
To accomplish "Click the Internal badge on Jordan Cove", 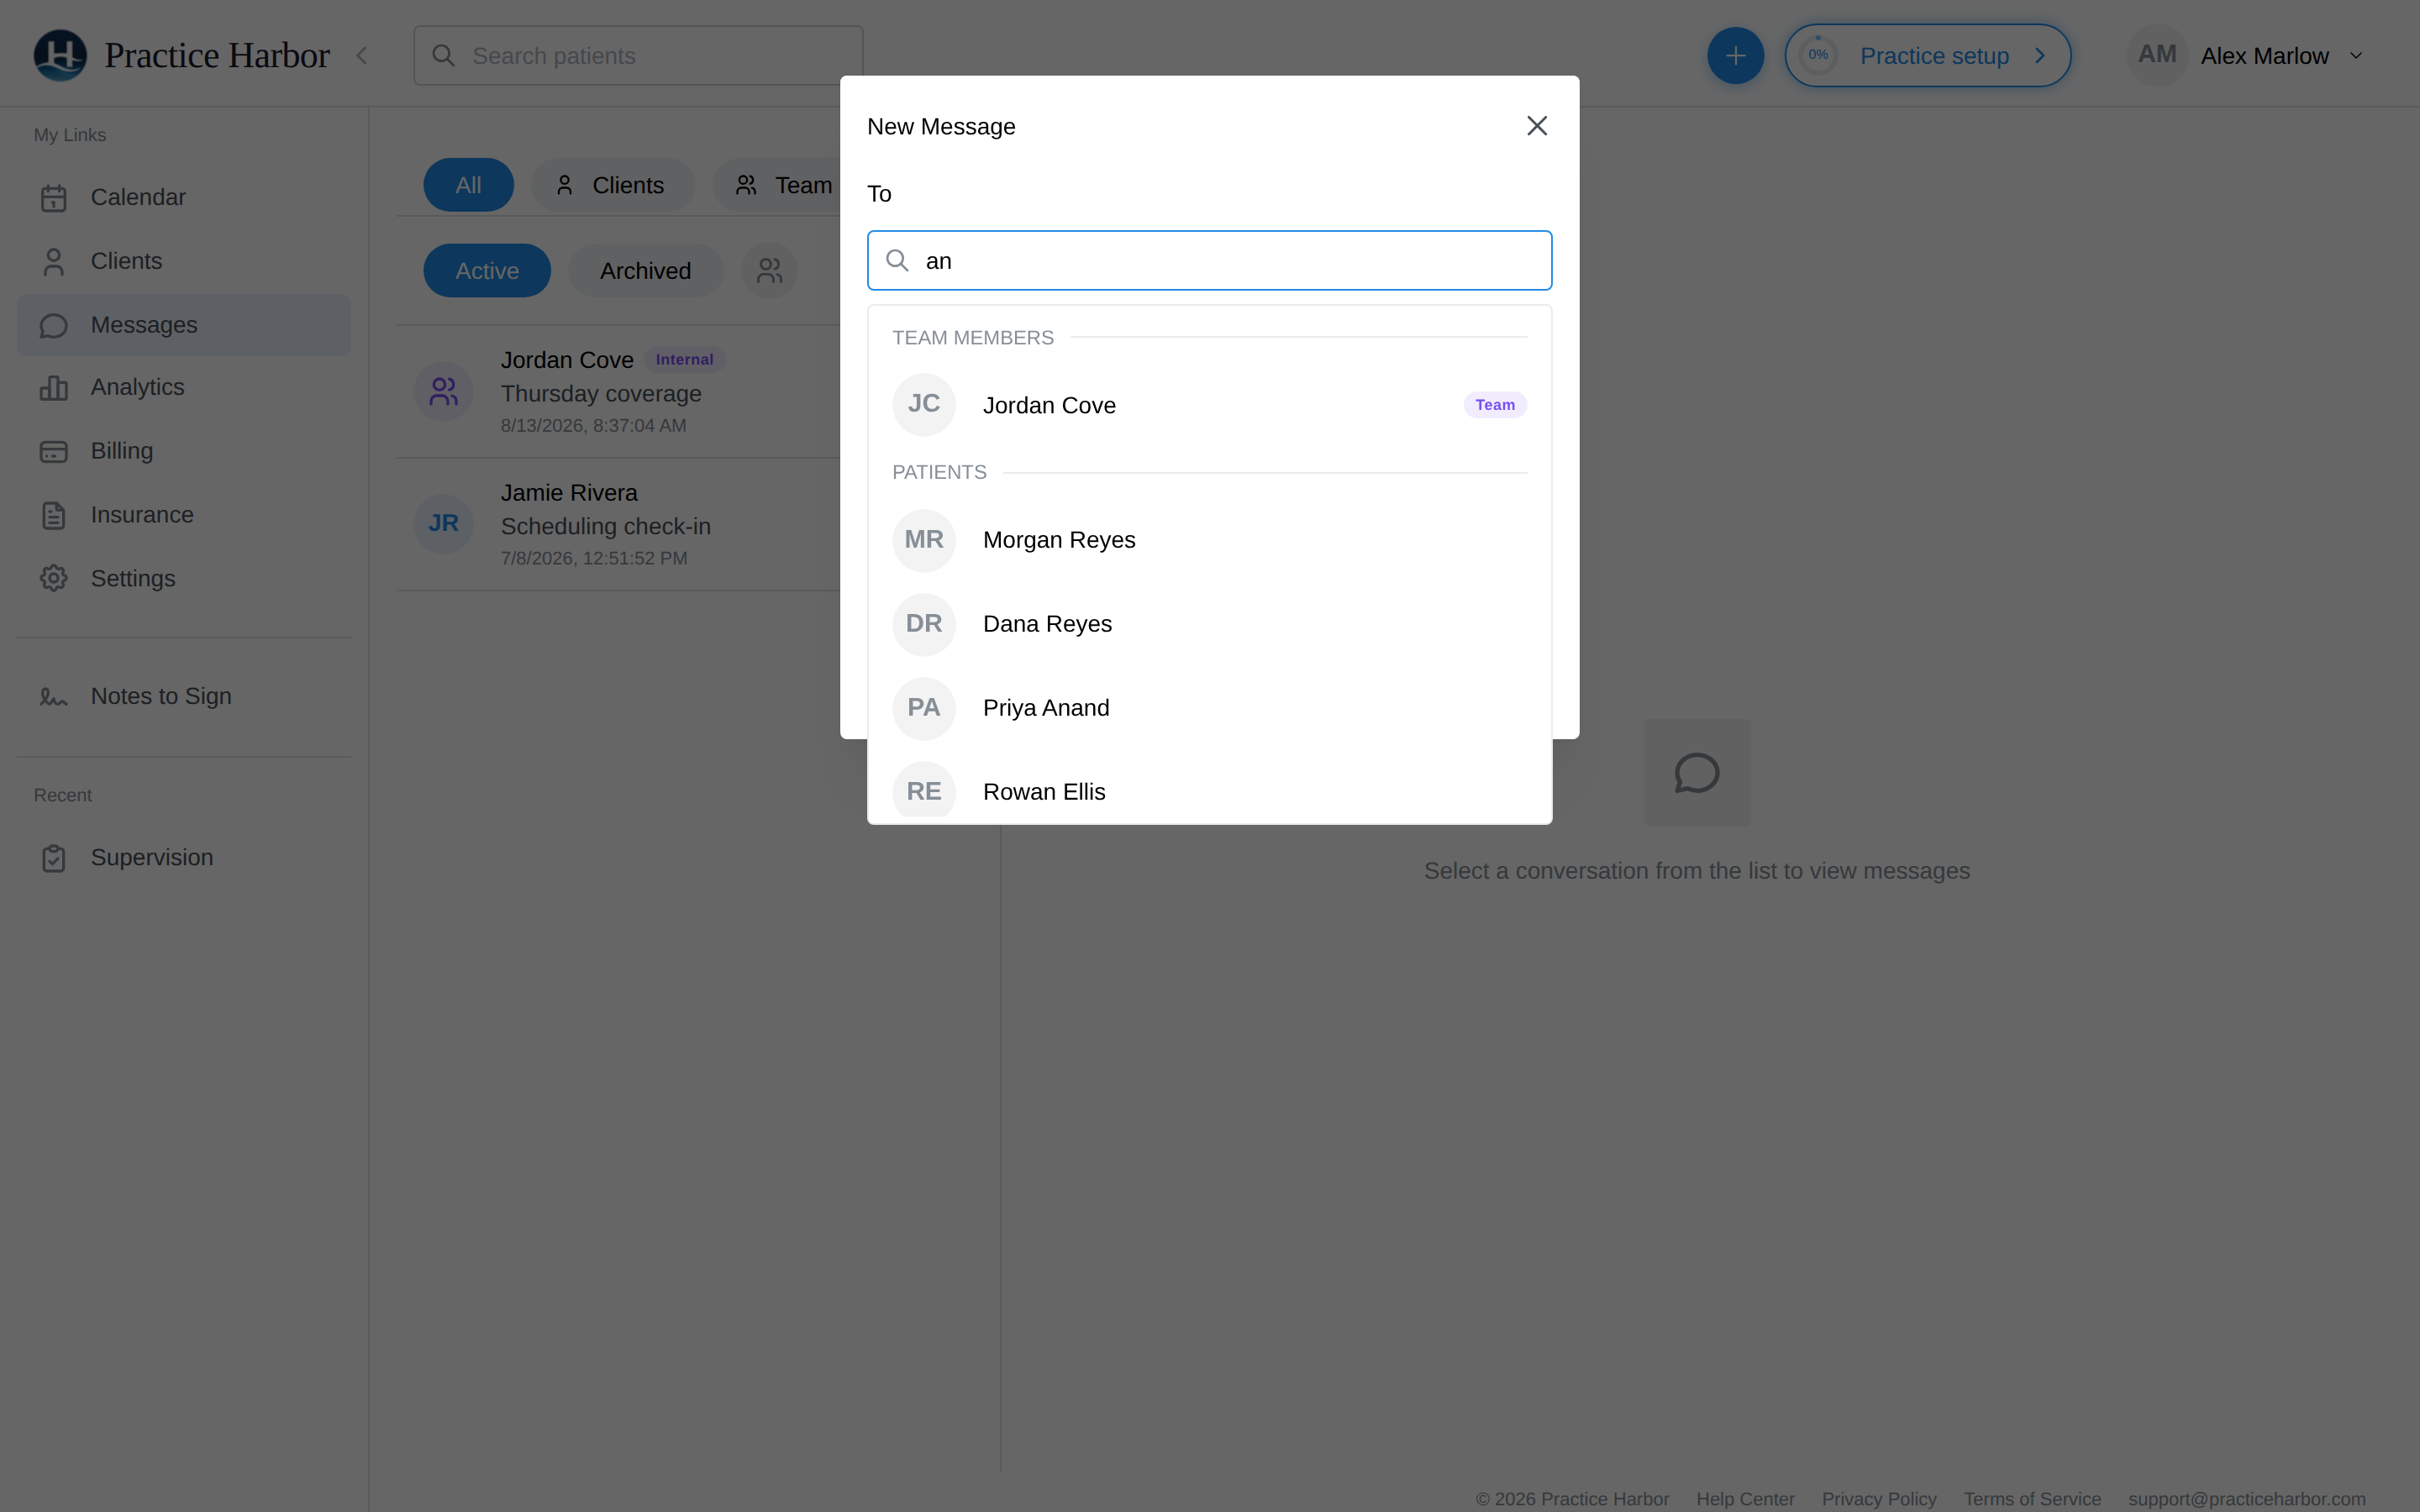I will coord(685,360).
